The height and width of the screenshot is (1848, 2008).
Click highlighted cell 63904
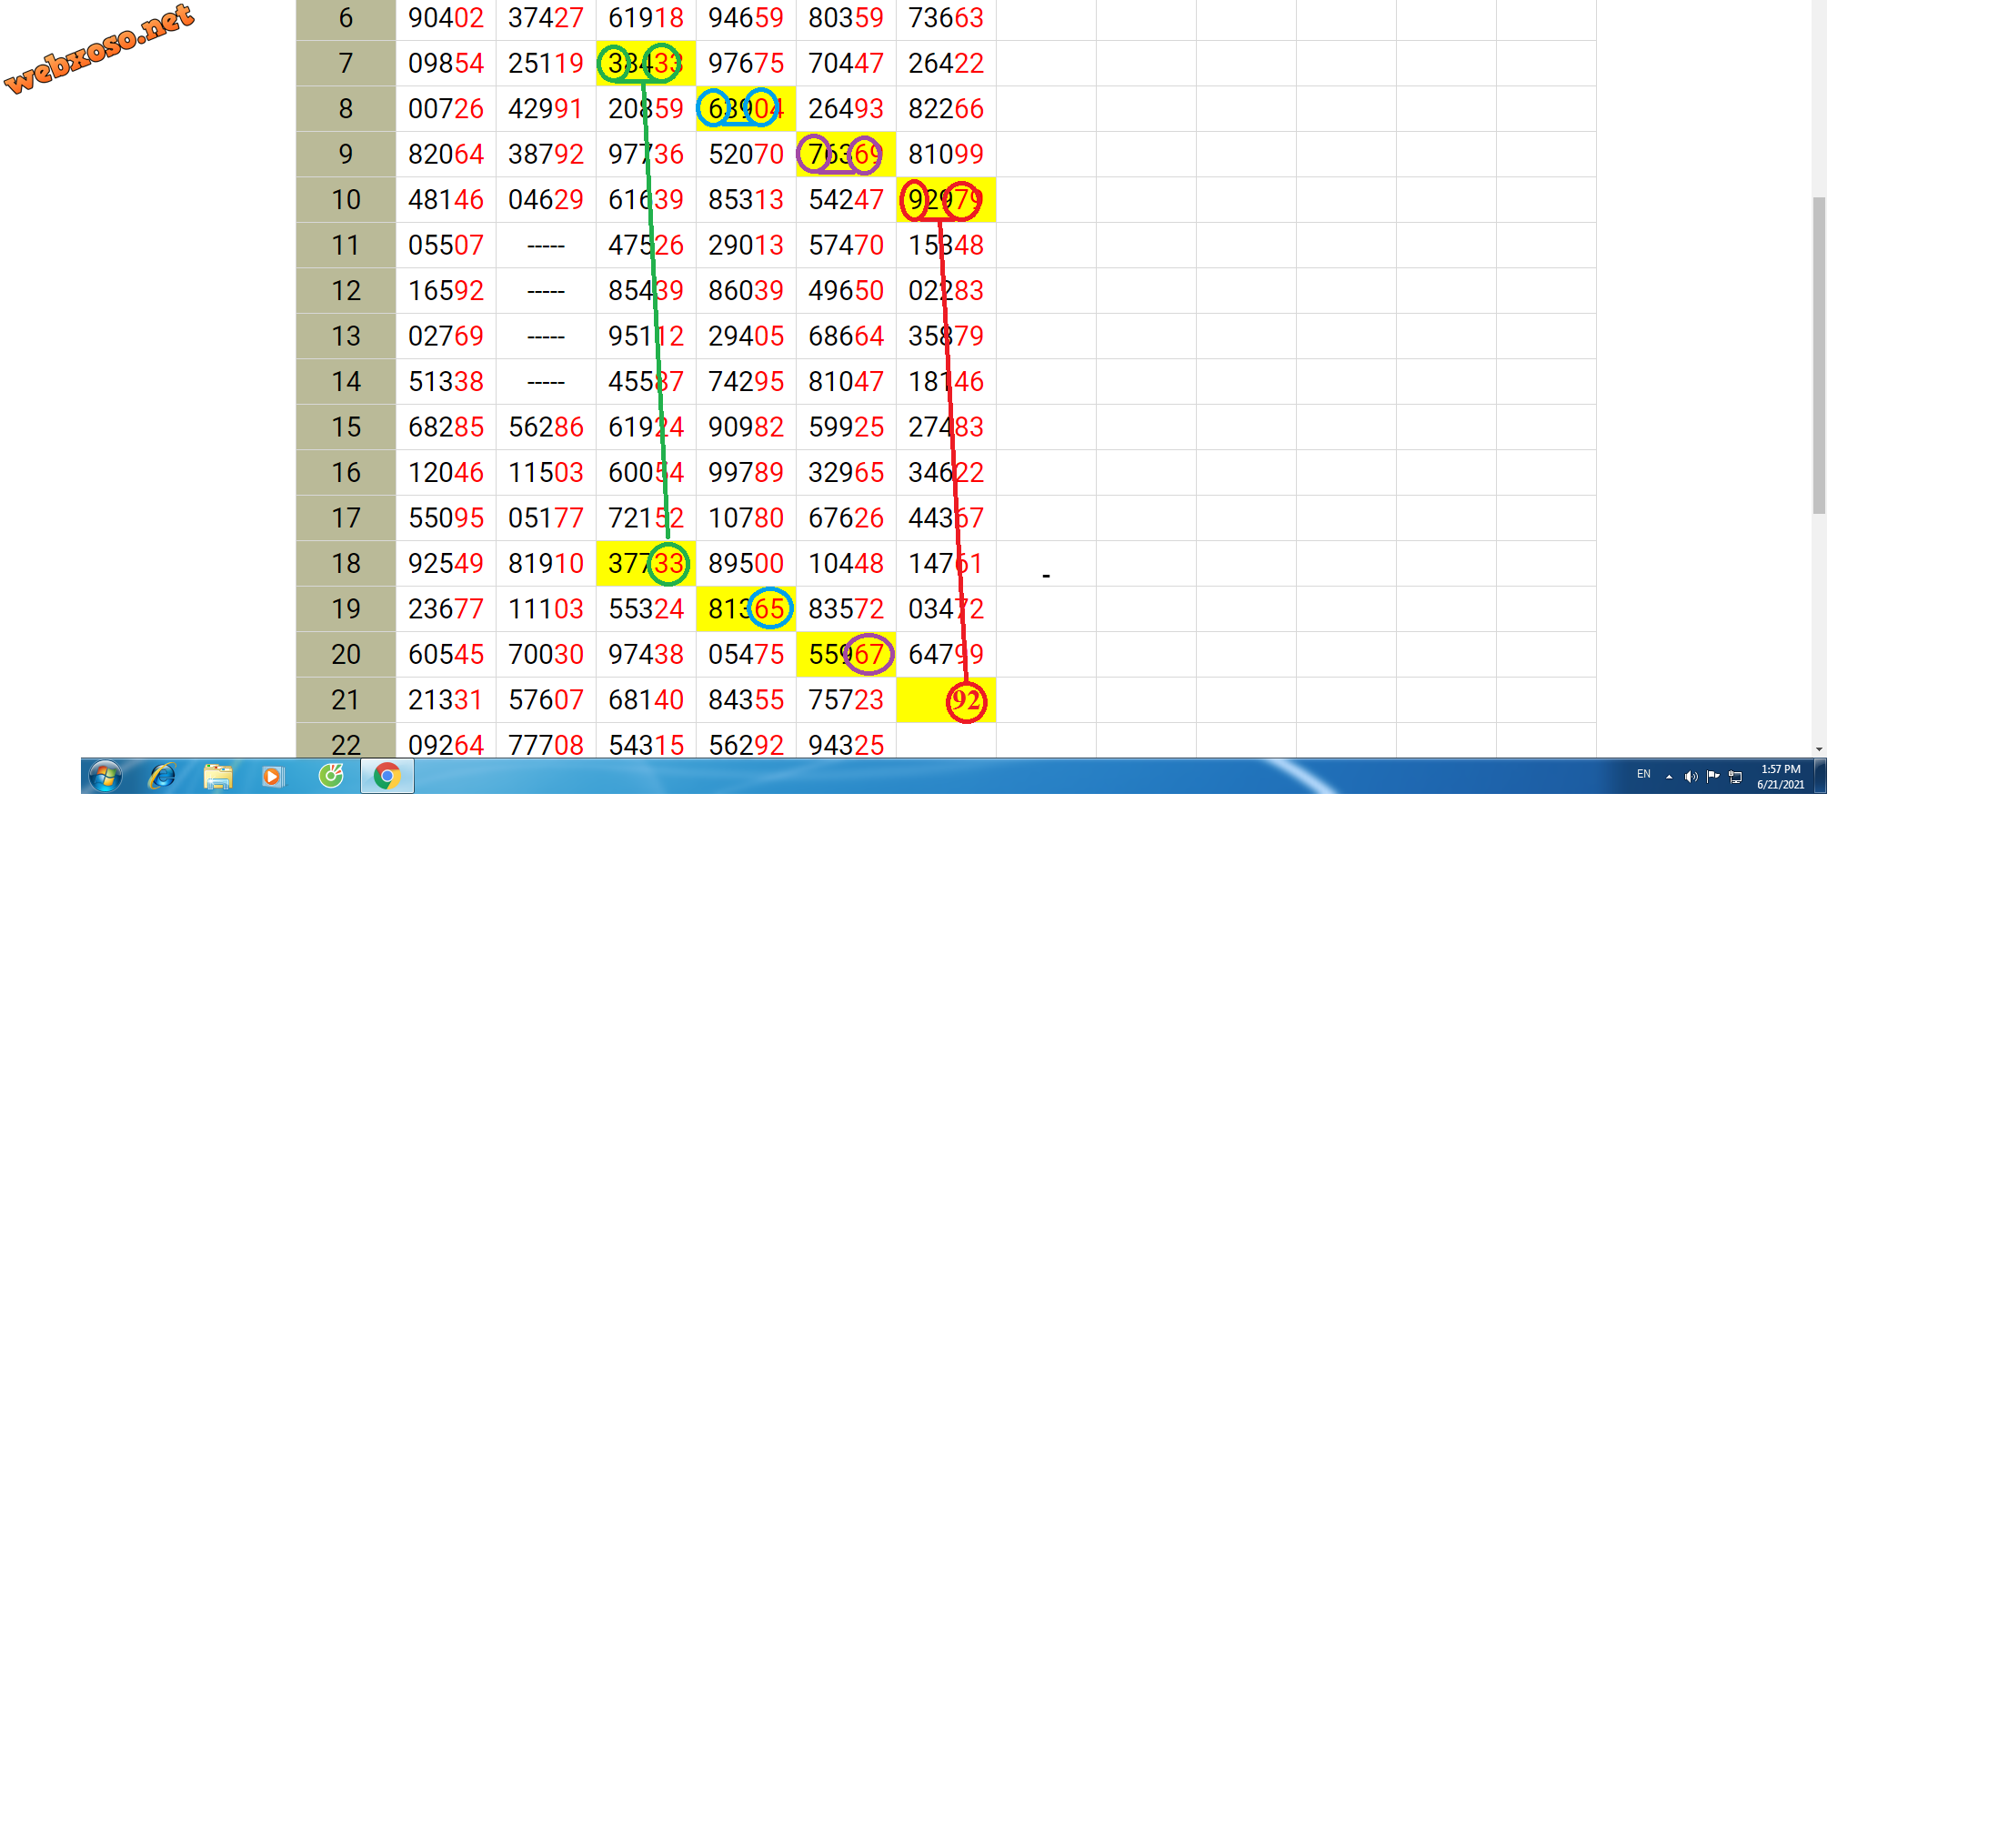746,109
